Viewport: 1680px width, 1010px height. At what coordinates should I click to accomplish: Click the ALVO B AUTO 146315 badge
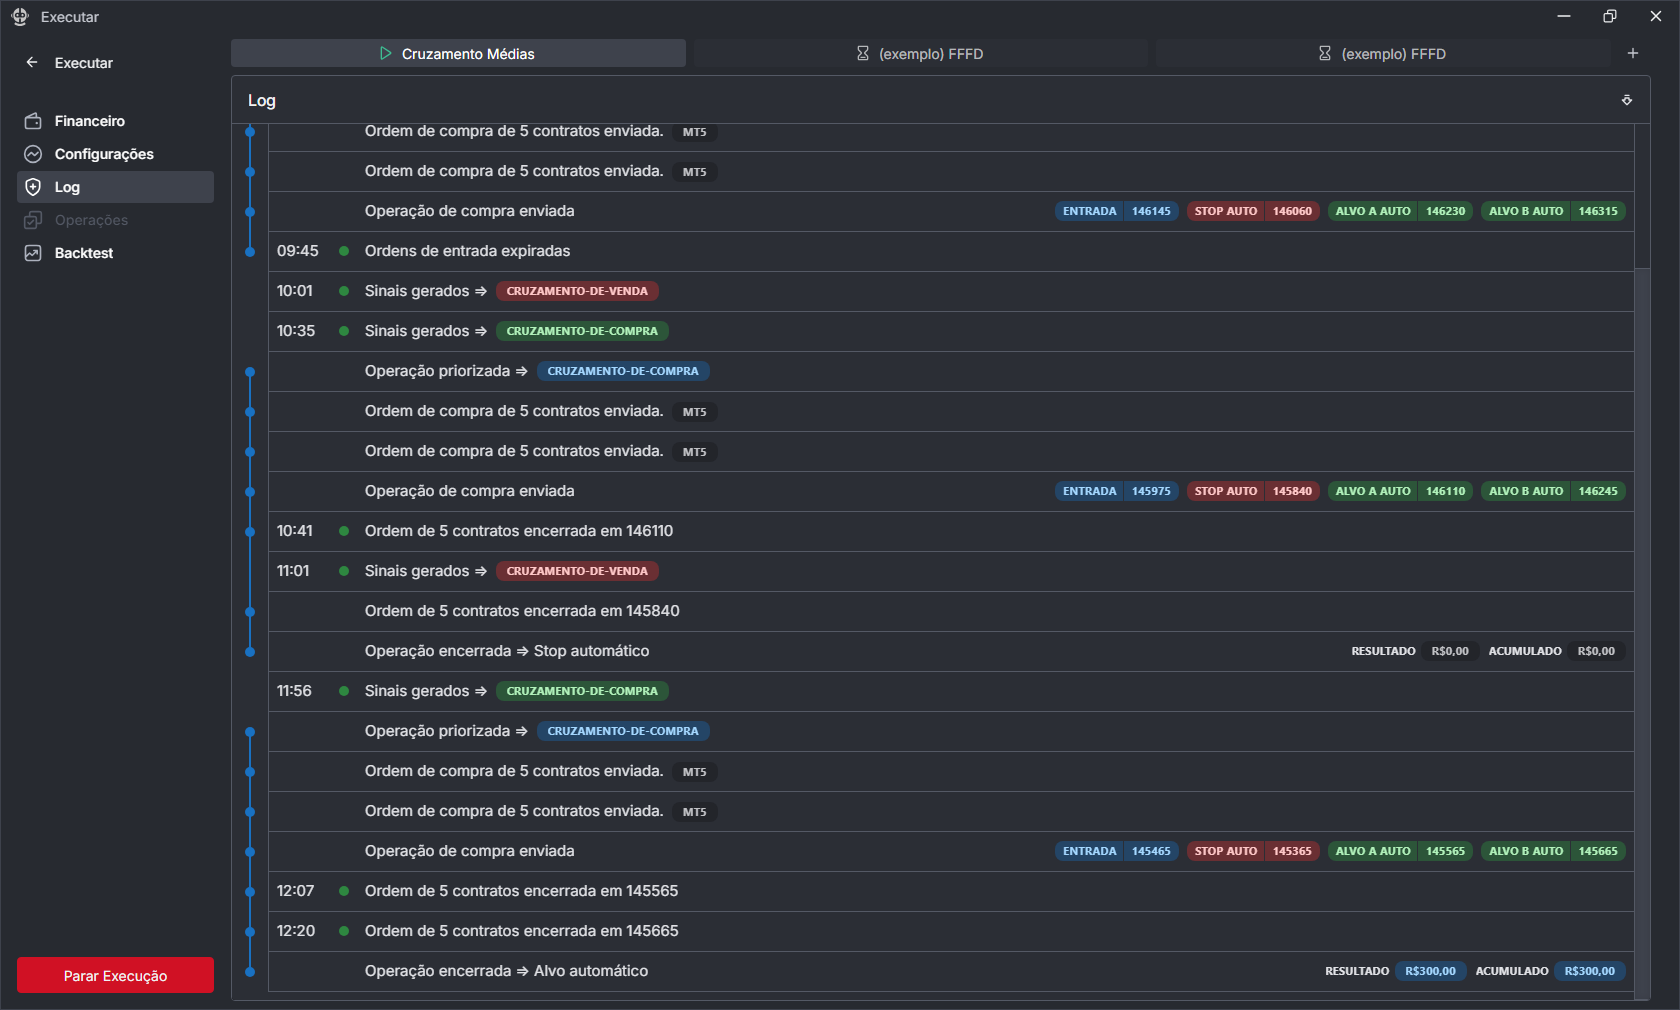(x=1552, y=211)
